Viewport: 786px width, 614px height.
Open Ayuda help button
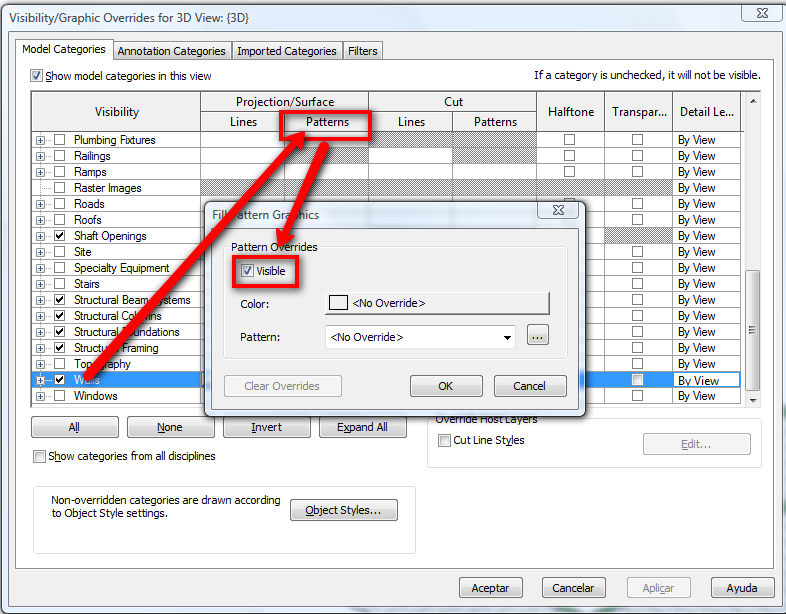[x=742, y=588]
